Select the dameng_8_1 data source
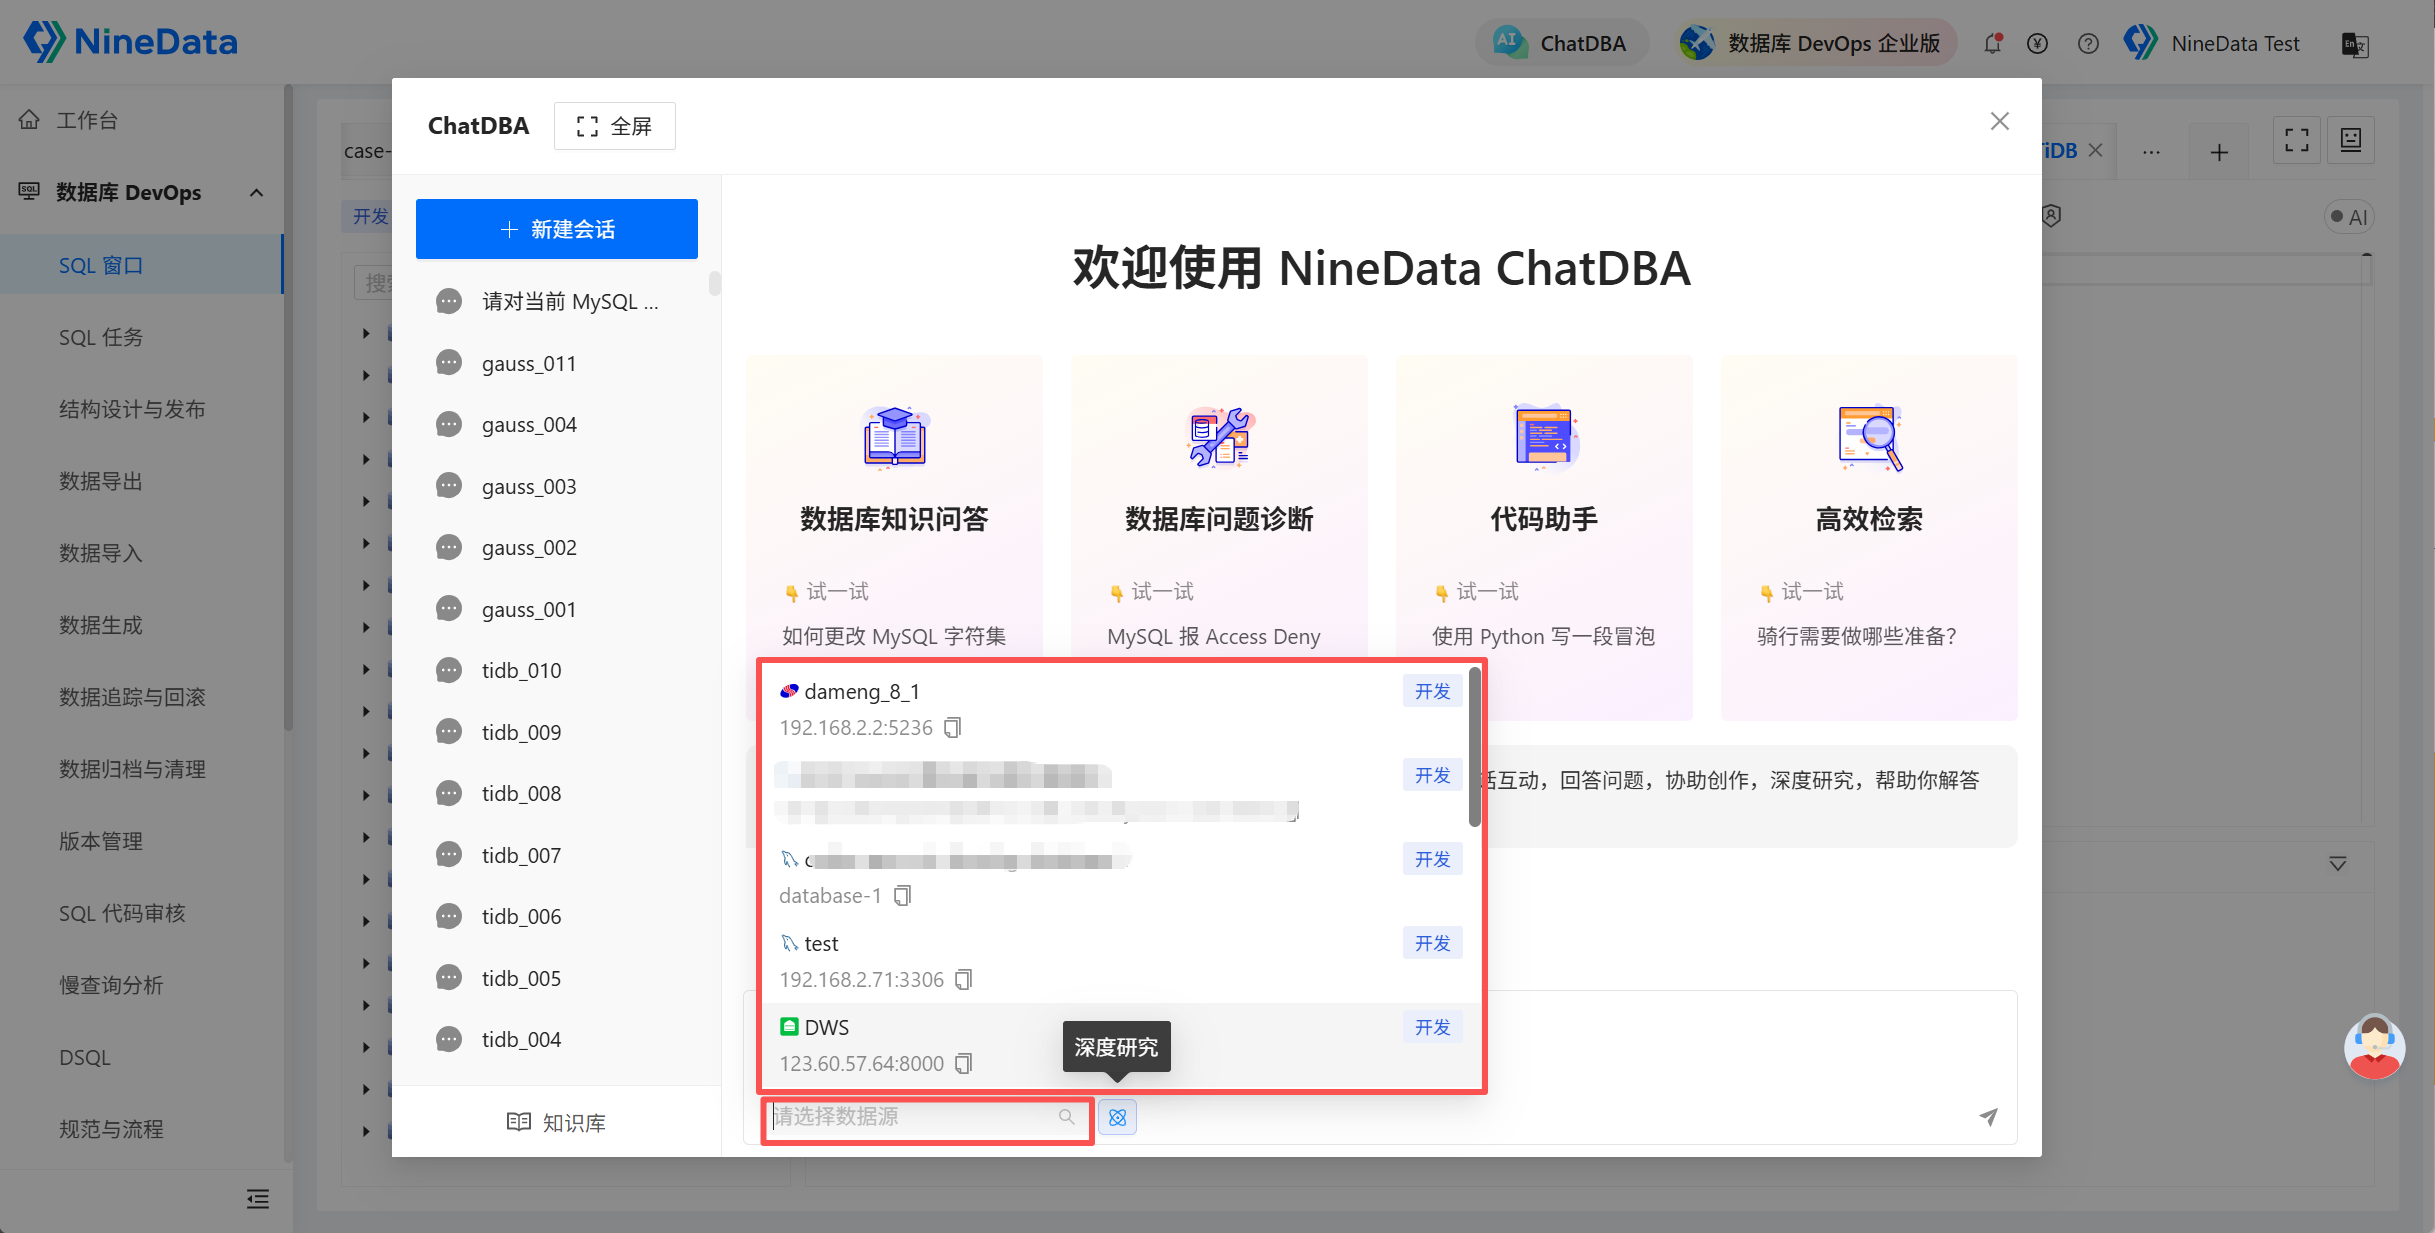 coord(1117,709)
